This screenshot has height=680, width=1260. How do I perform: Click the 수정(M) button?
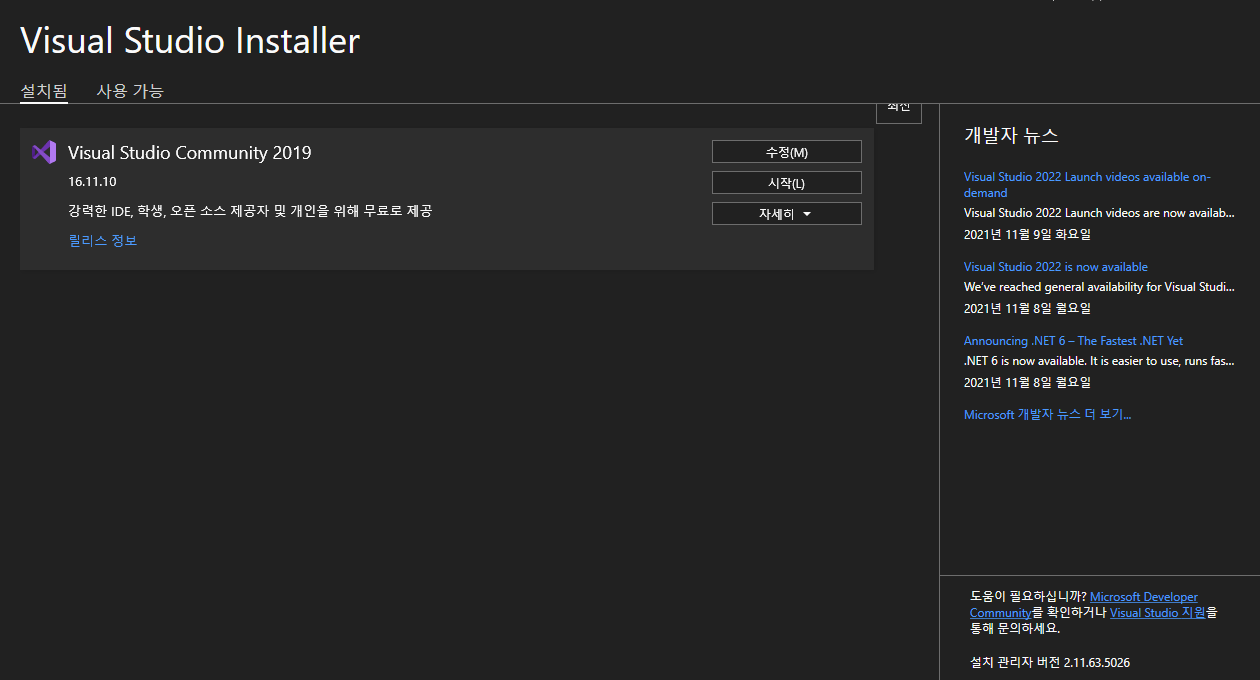pyautogui.click(x=786, y=152)
